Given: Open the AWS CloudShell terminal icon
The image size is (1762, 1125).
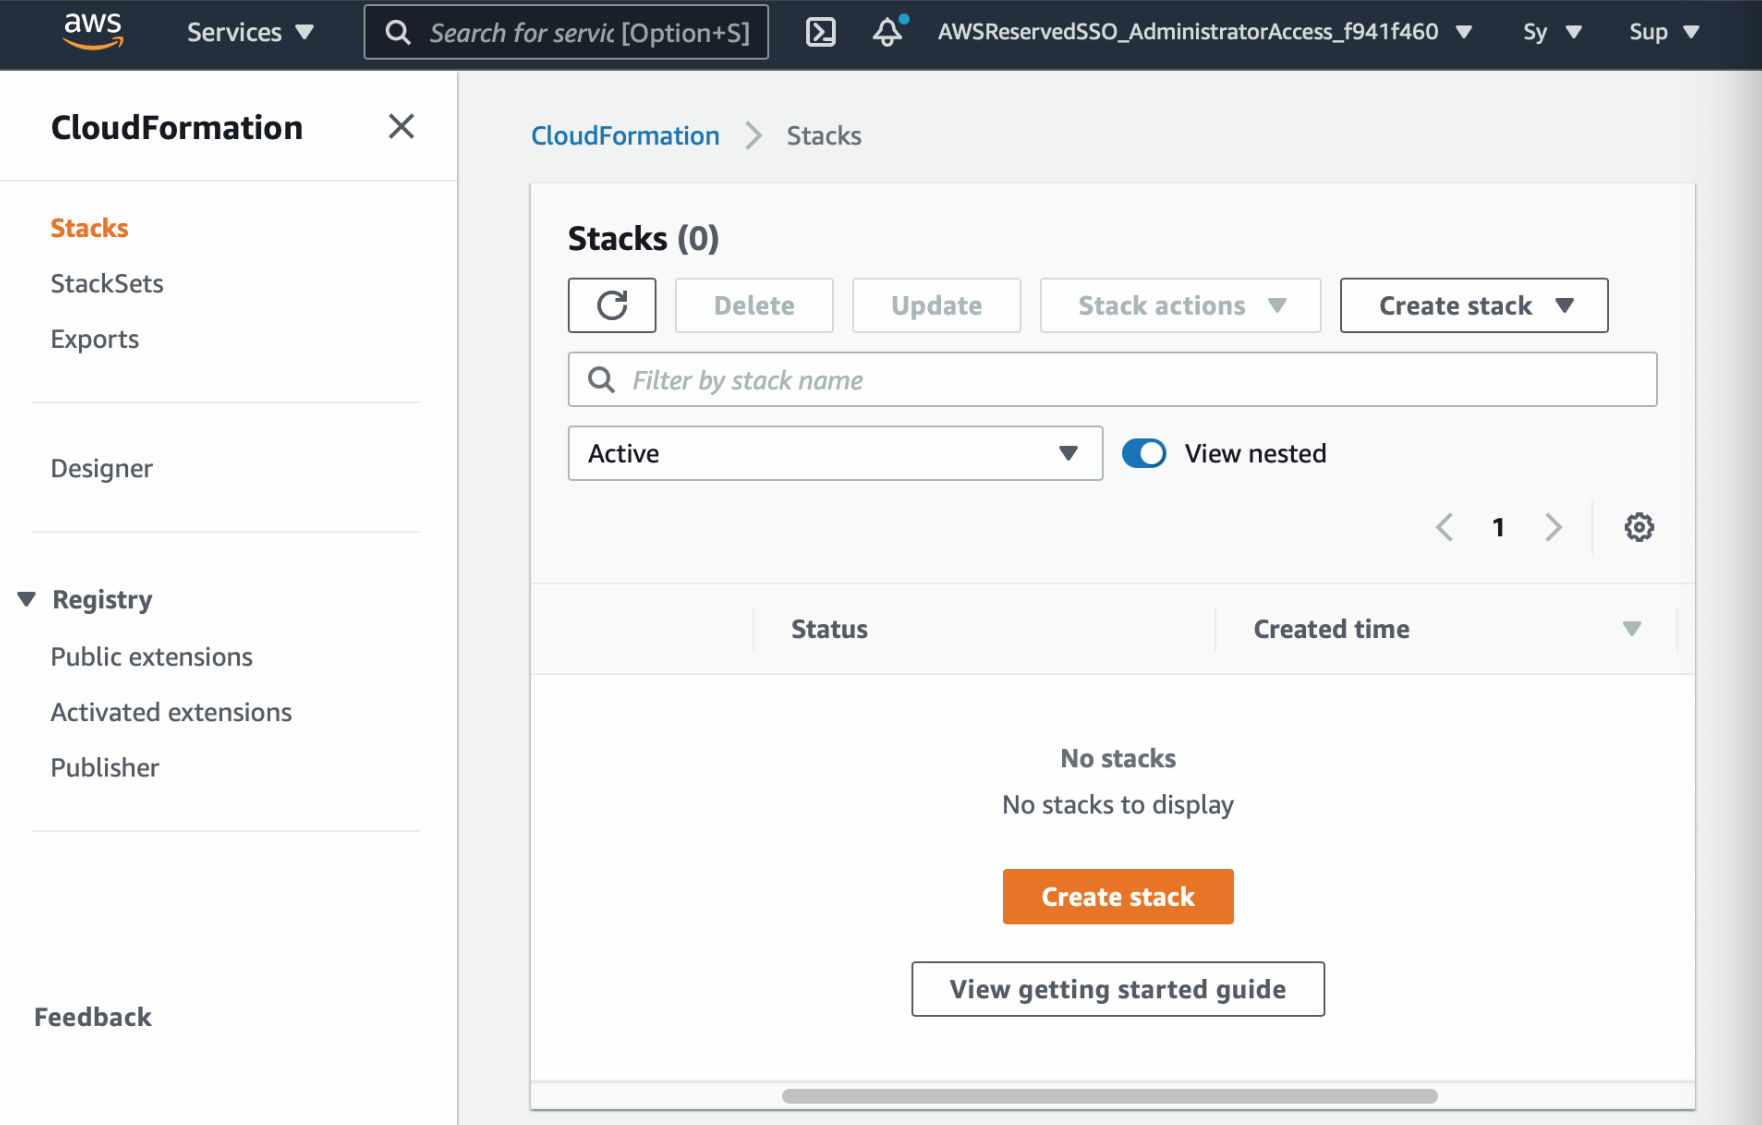Looking at the screenshot, I should click(x=821, y=32).
